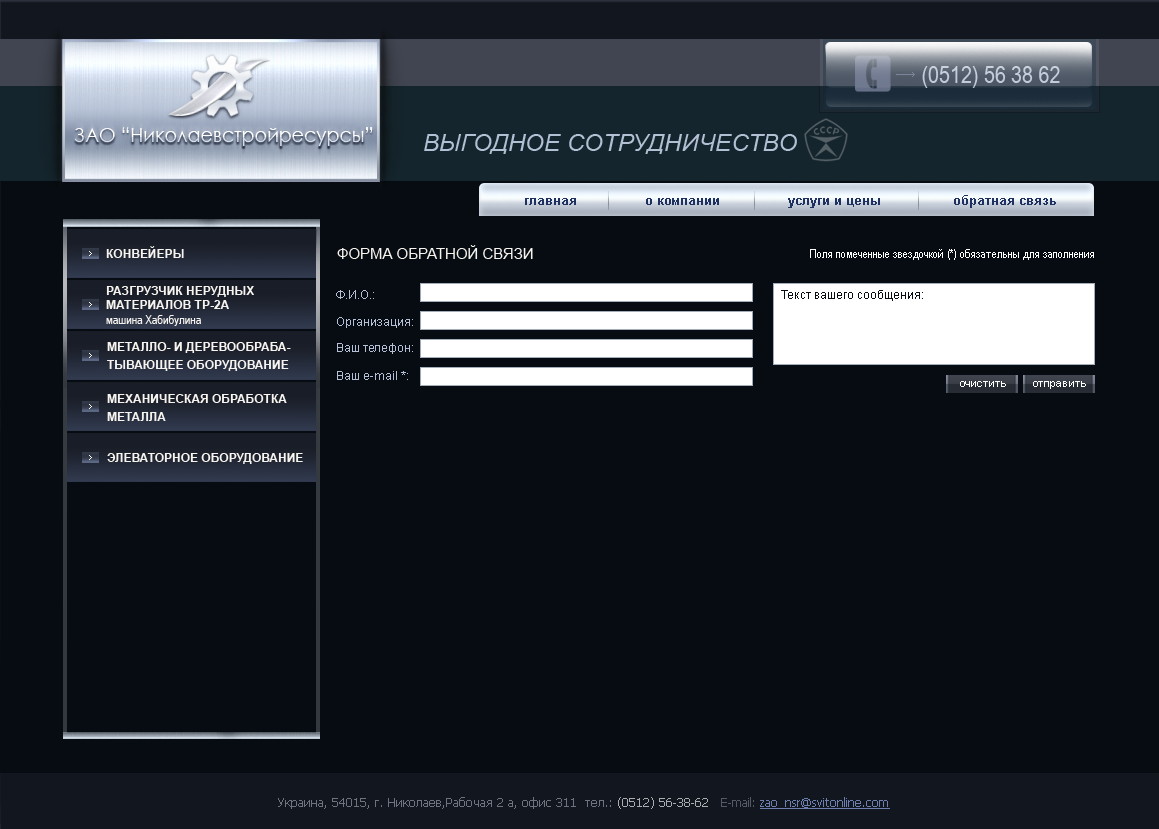Click arrow icon beside Механическая обработка металла
Viewport: 1159px width, 829px height.
click(90, 407)
